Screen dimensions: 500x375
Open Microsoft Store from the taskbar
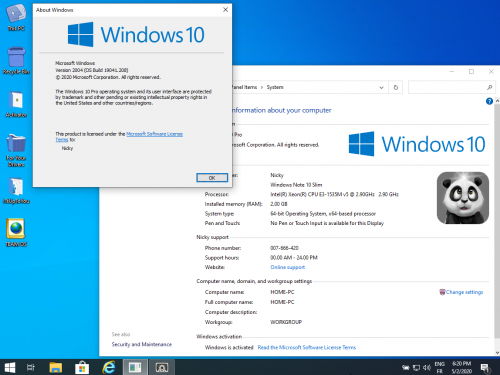pos(82,367)
